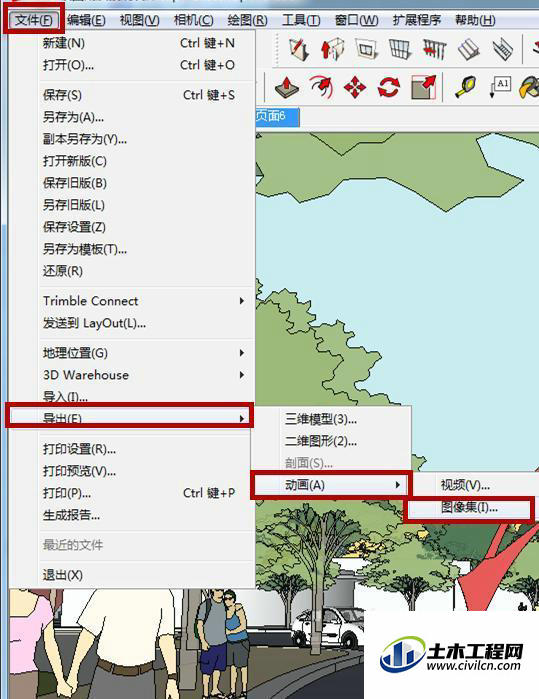This screenshot has height=699, width=539.
Task: Open the 扩展程序 menu
Action: coord(416,20)
